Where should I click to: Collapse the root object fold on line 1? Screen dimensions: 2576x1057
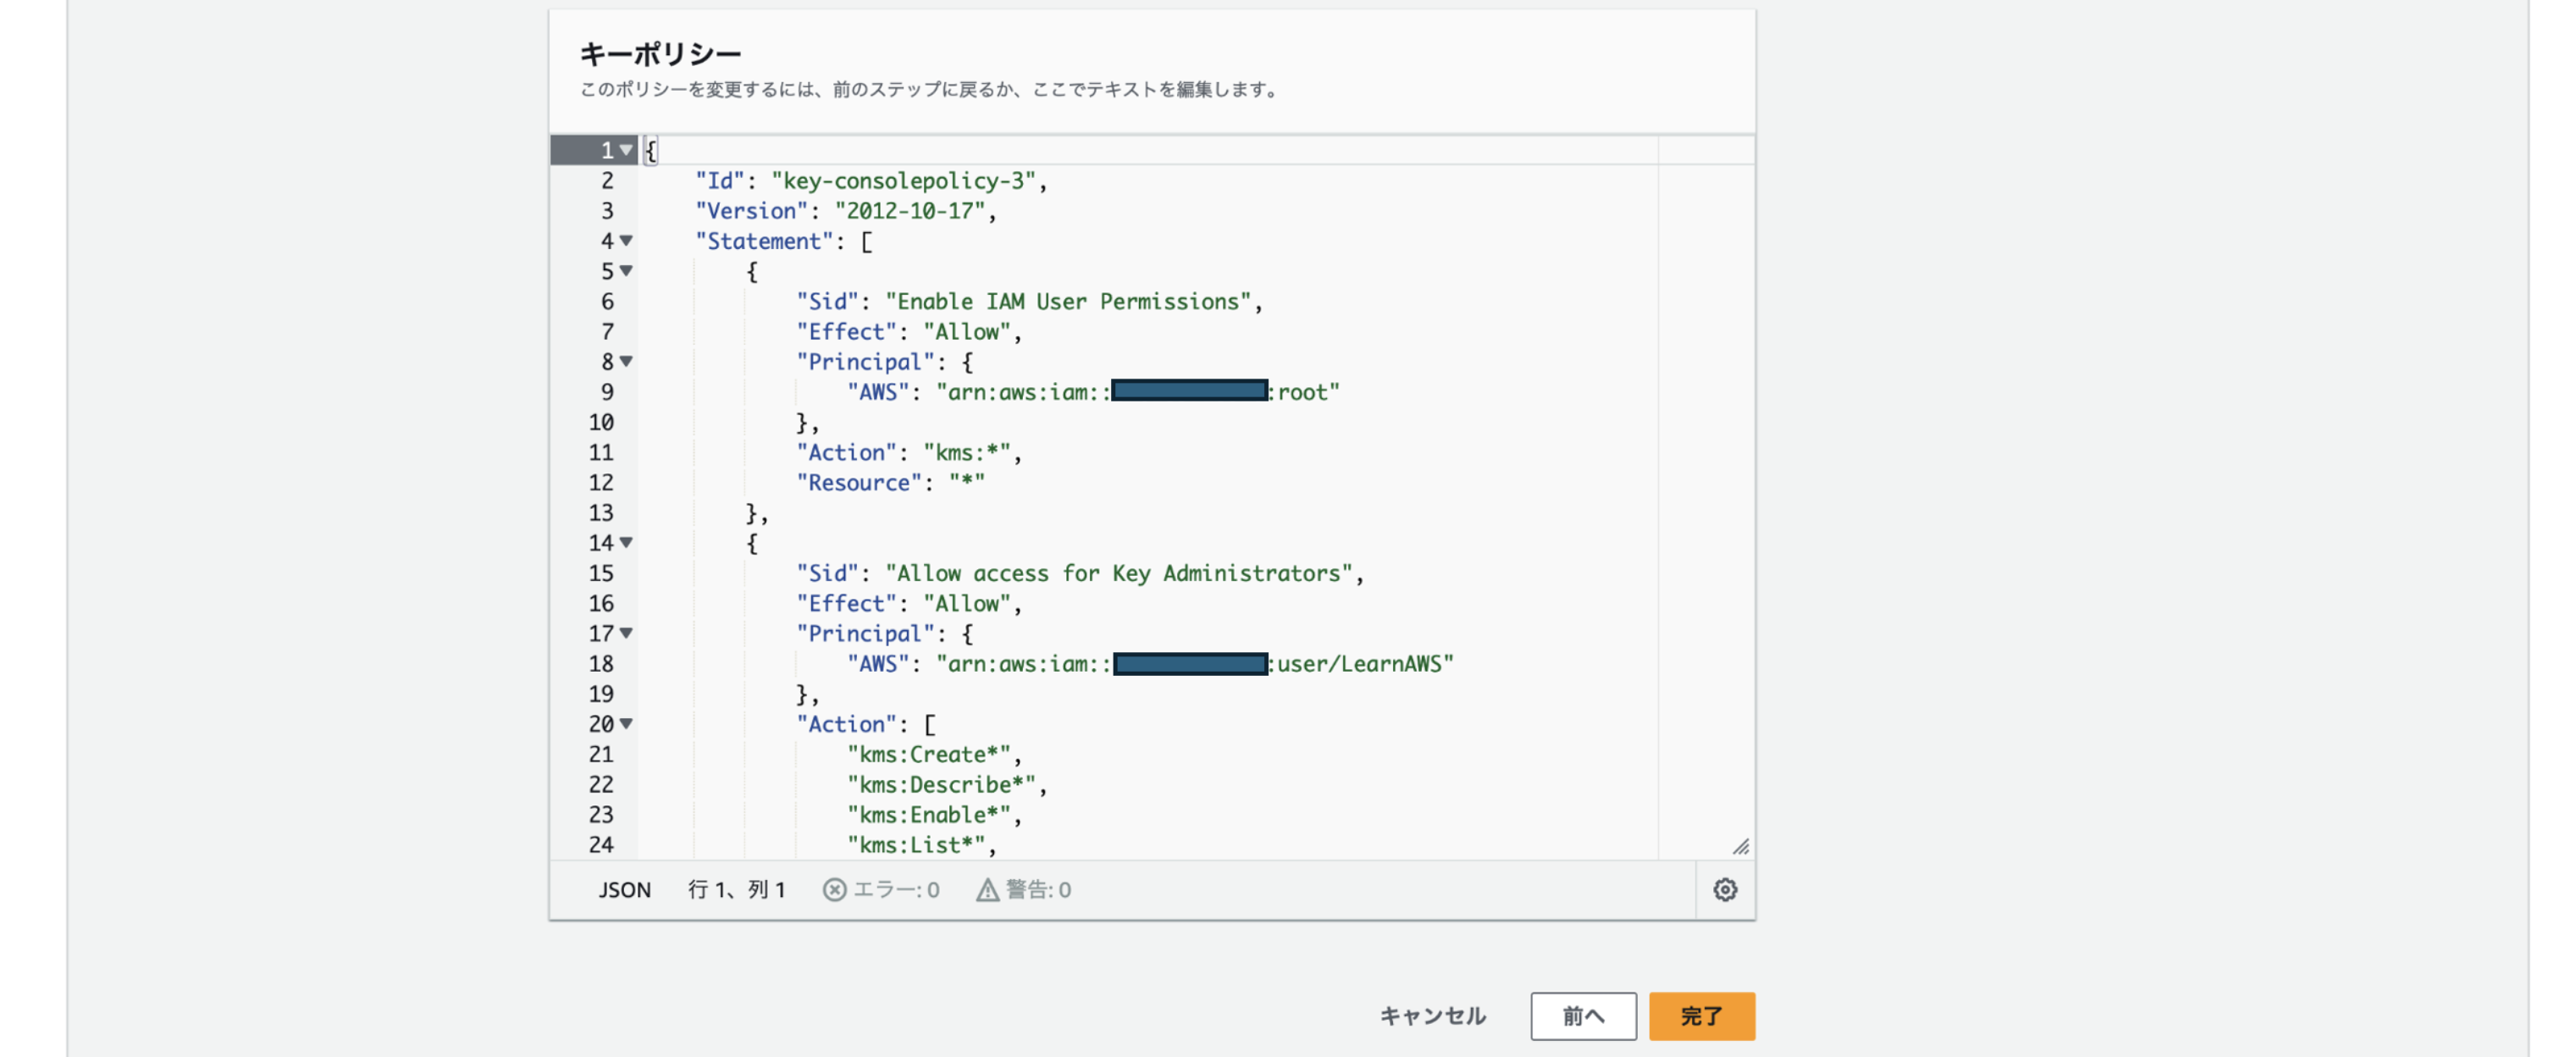pos(626,150)
